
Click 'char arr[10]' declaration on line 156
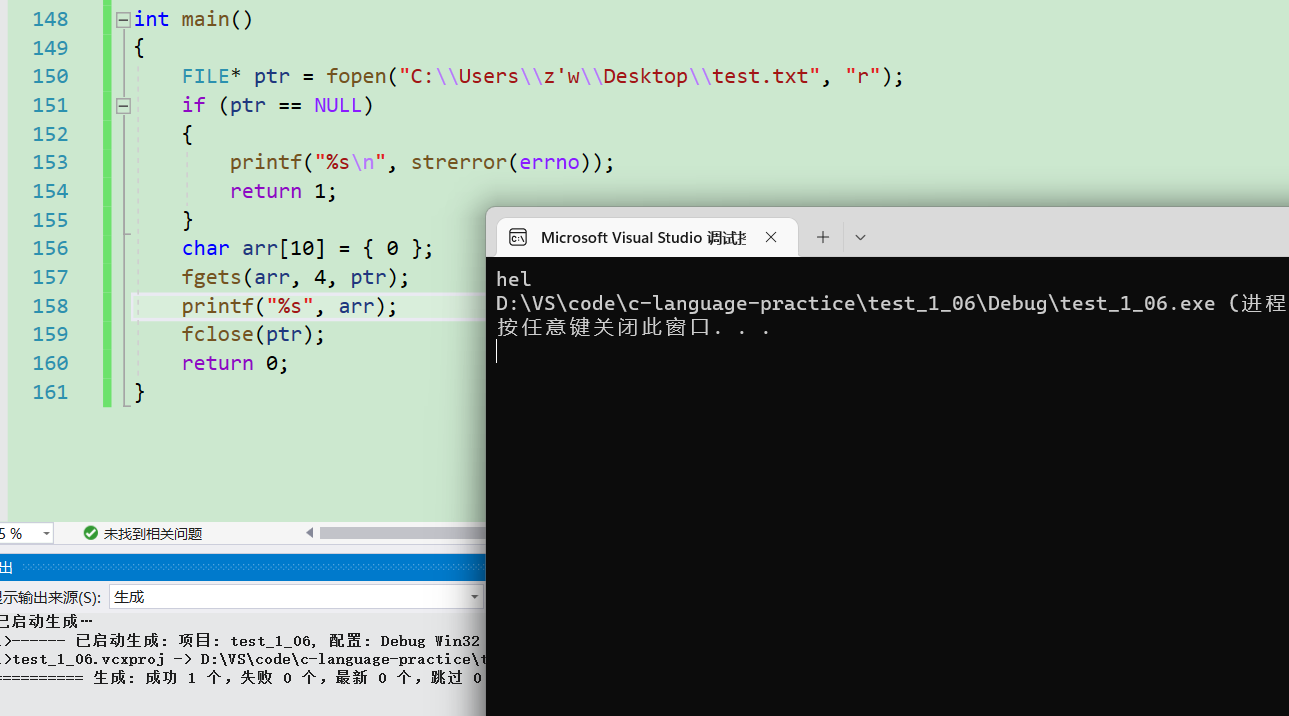[253, 248]
